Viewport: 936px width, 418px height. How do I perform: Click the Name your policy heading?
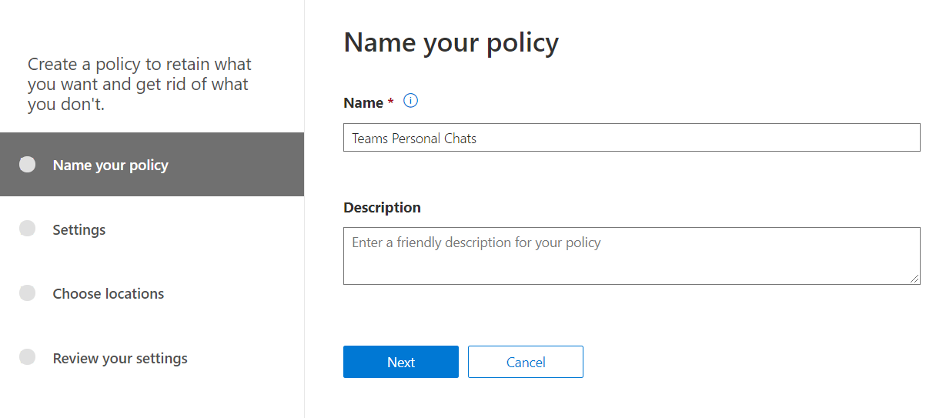pyautogui.click(x=451, y=43)
